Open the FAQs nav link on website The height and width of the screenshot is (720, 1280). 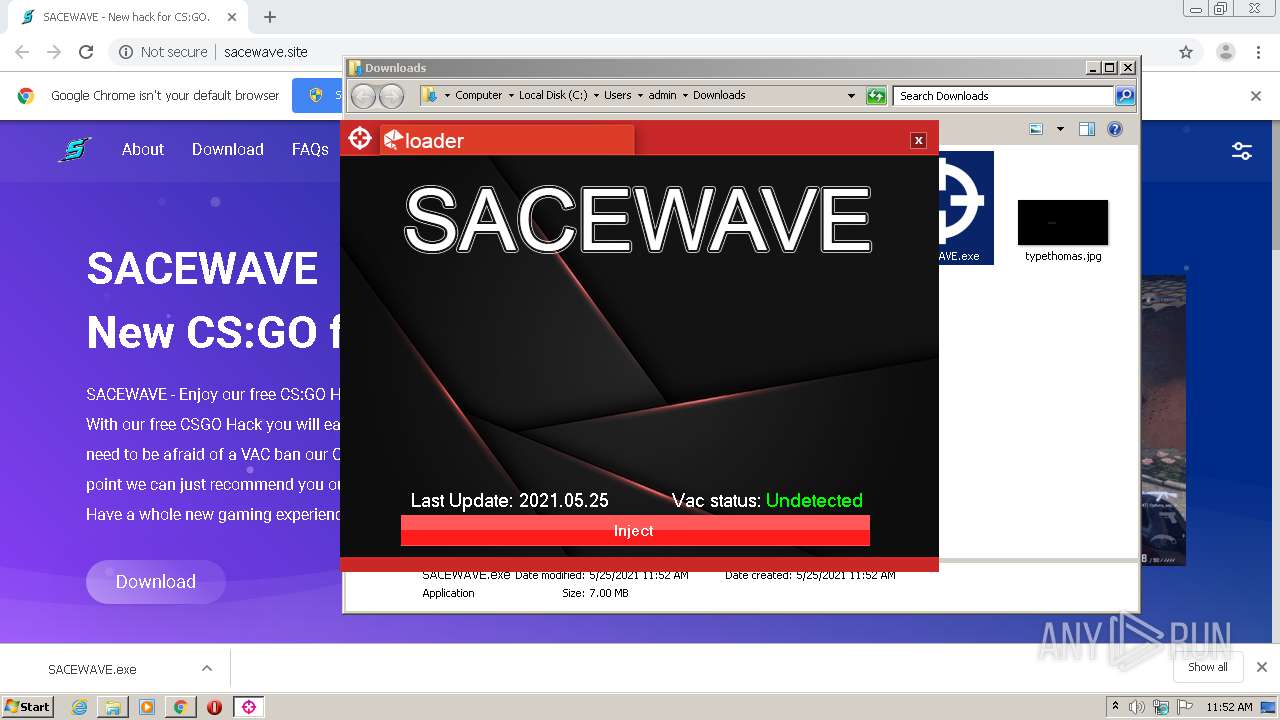(310, 149)
